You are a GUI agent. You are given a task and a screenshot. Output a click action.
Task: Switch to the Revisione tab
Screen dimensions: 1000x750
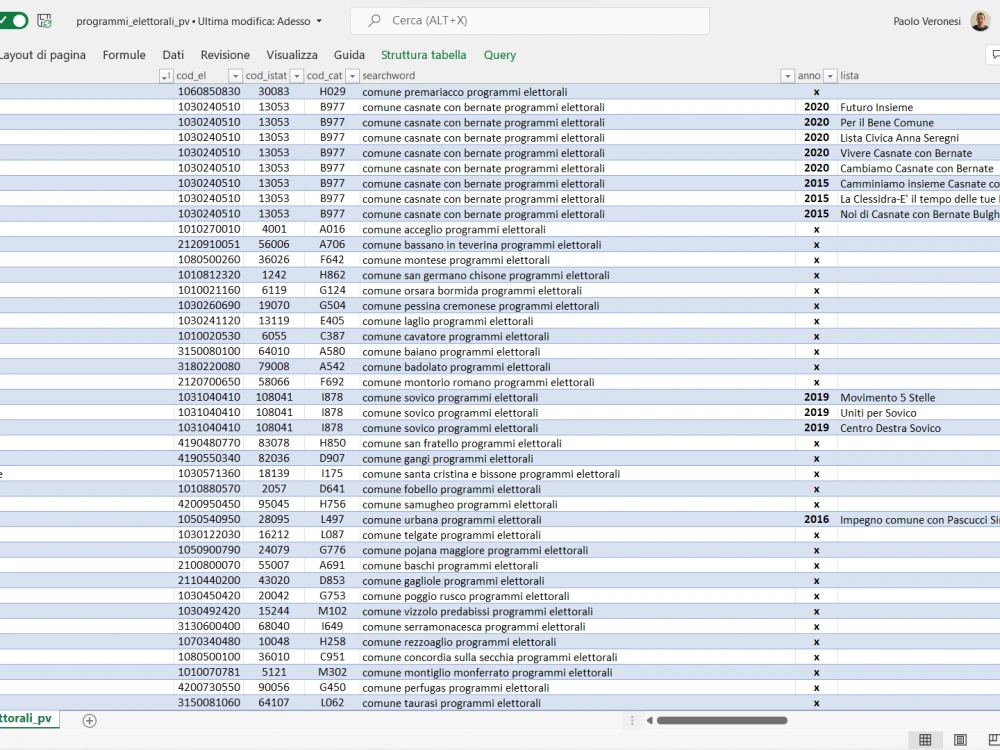(225, 55)
